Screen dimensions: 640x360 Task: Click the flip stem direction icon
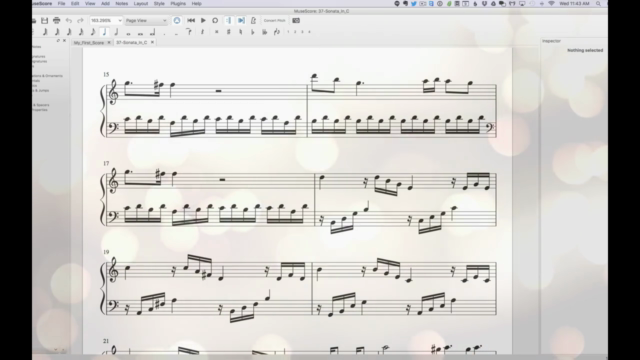coord(277,32)
